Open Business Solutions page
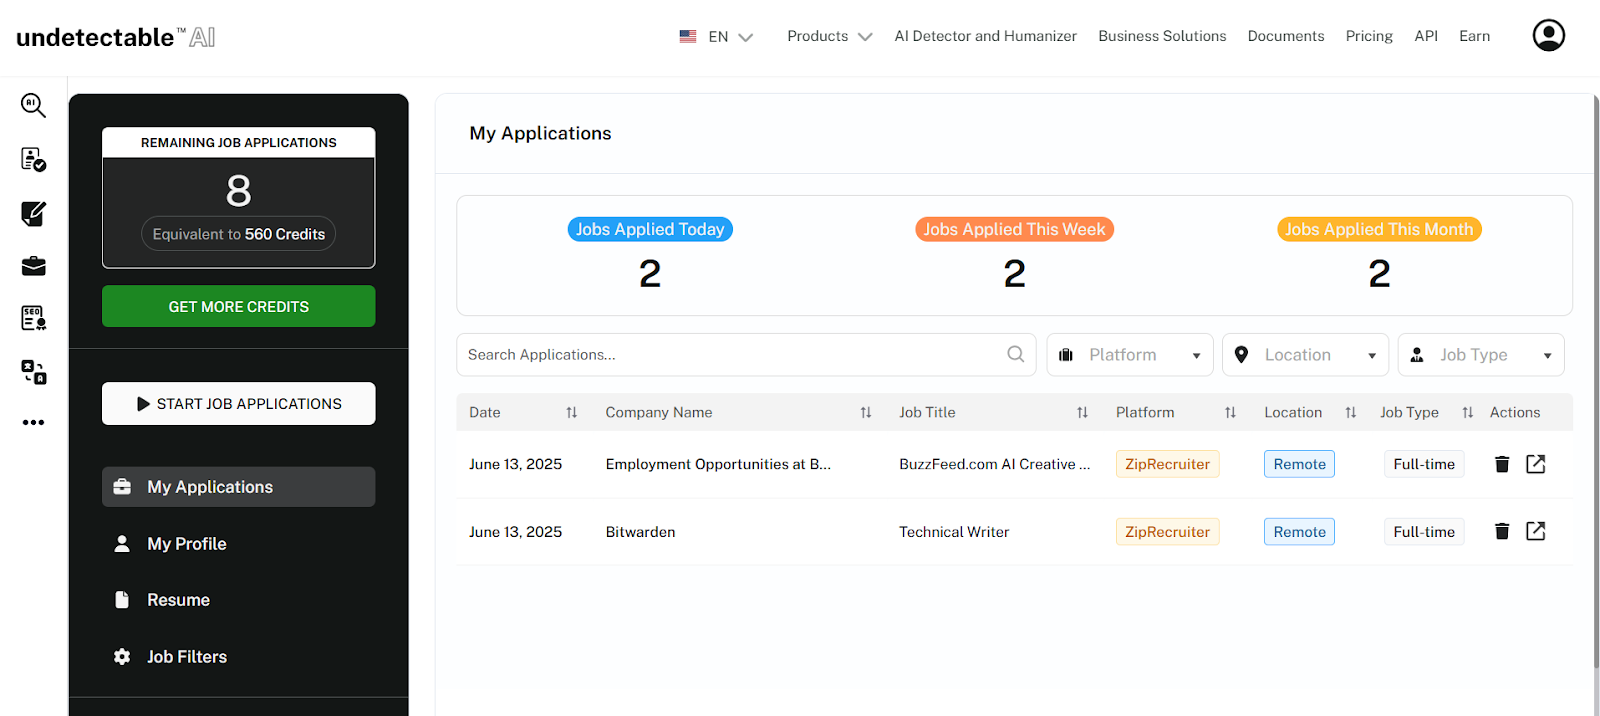The image size is (1600, 716). pyautogui.click(x=1162, y=36)
